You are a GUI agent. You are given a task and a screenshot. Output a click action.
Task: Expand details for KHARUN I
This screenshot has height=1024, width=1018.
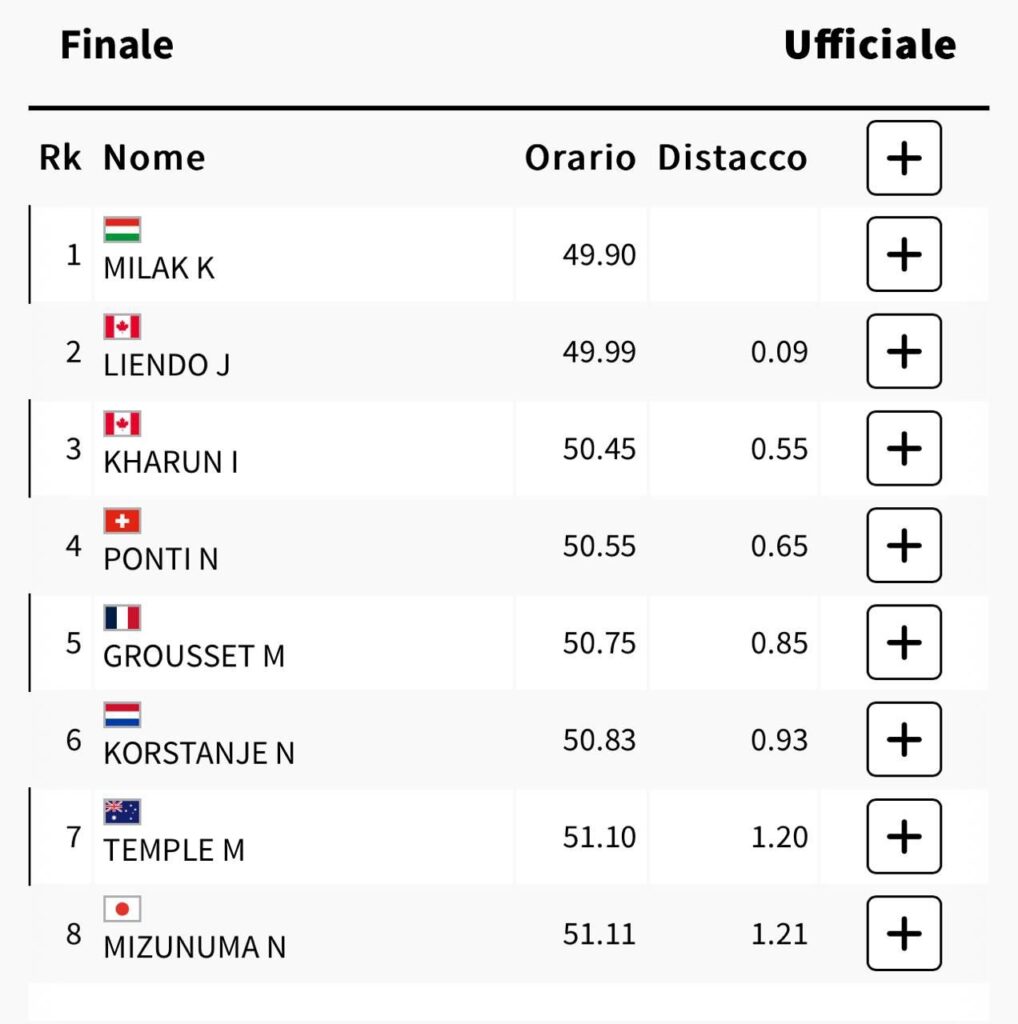[x=904, y=448]
